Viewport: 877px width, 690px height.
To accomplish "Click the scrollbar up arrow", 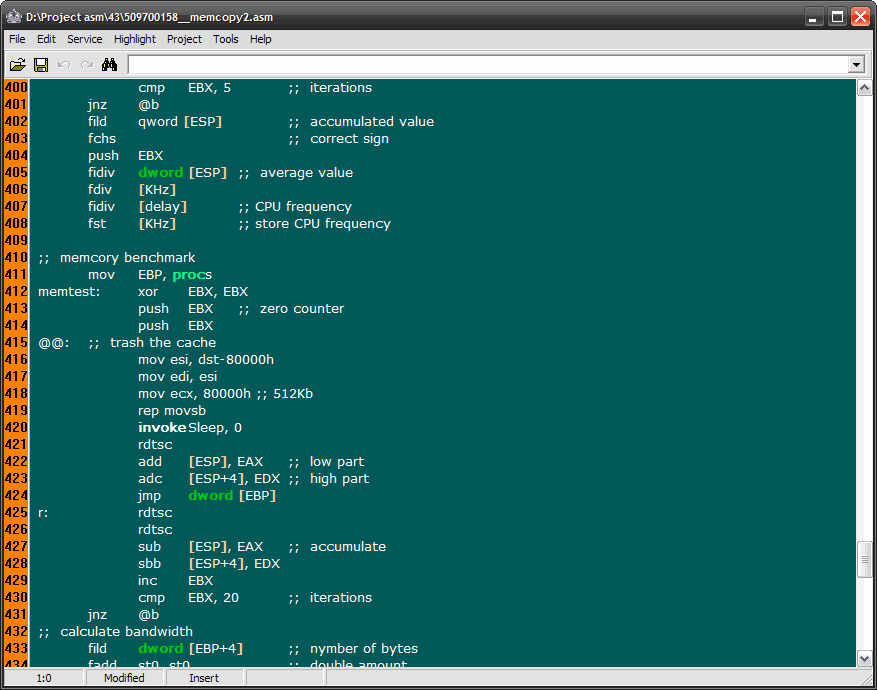I will pyautogui.click(x=864, y=88).
